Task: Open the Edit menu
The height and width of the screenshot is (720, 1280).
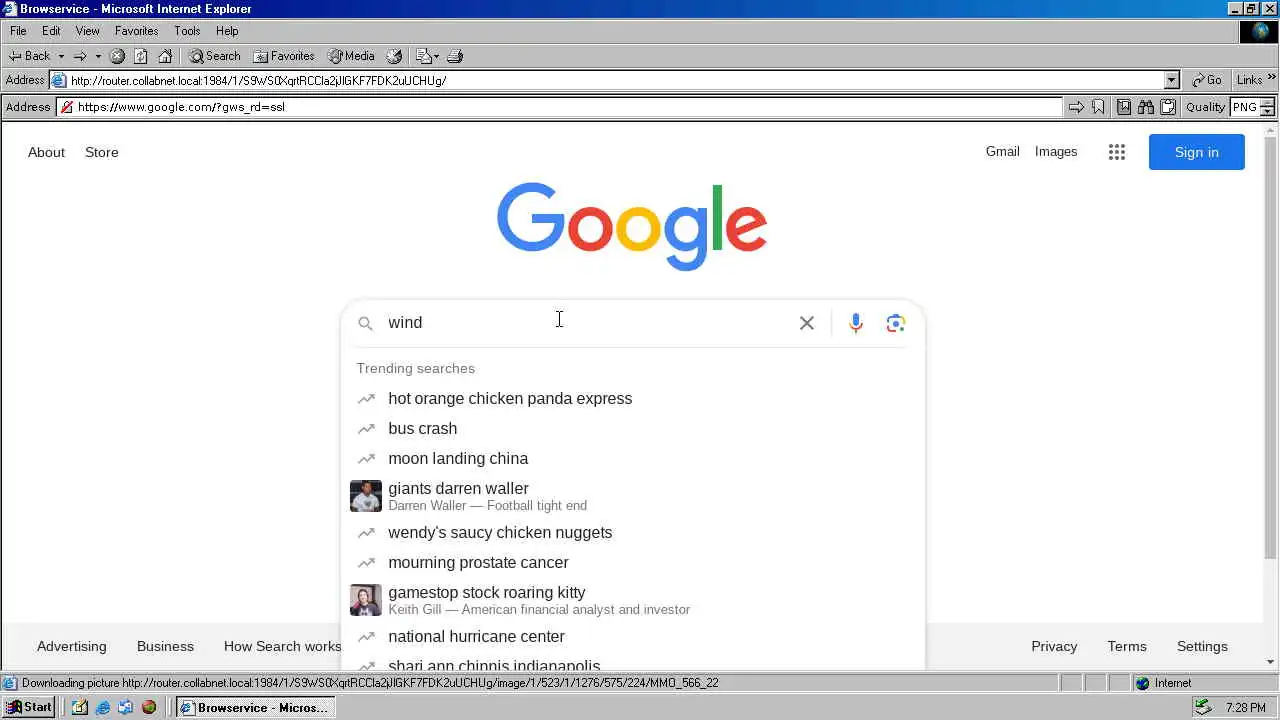Action: click(51, 31)
